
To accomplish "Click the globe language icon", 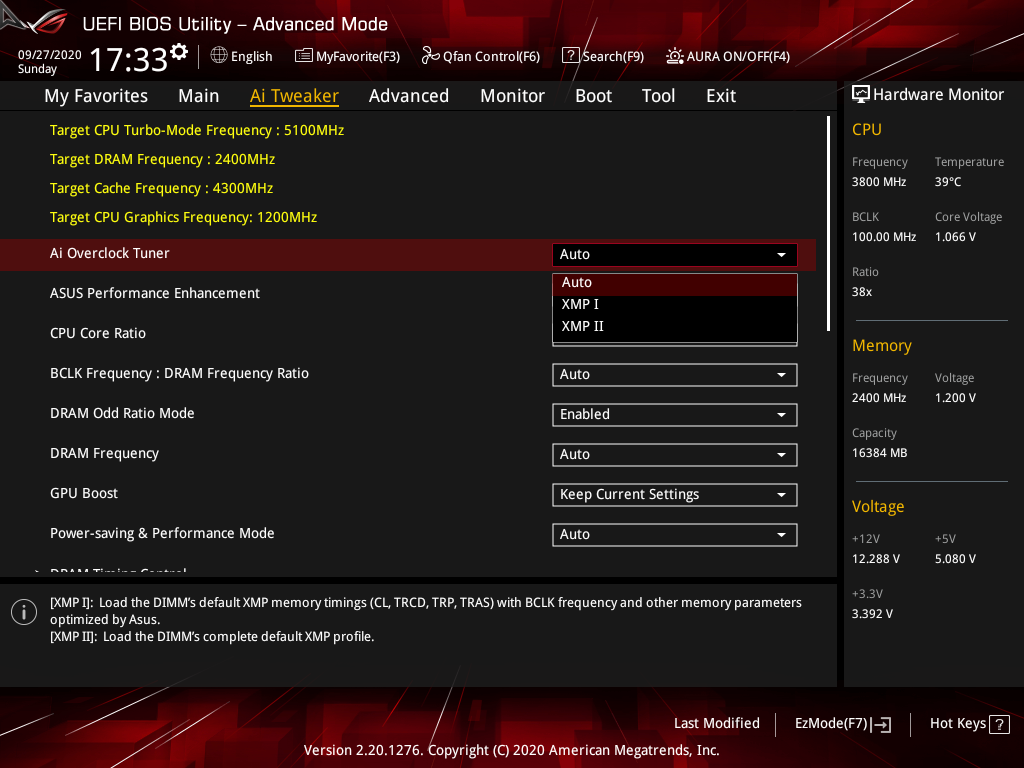I will pyautogui.click(x=219, y=56).
